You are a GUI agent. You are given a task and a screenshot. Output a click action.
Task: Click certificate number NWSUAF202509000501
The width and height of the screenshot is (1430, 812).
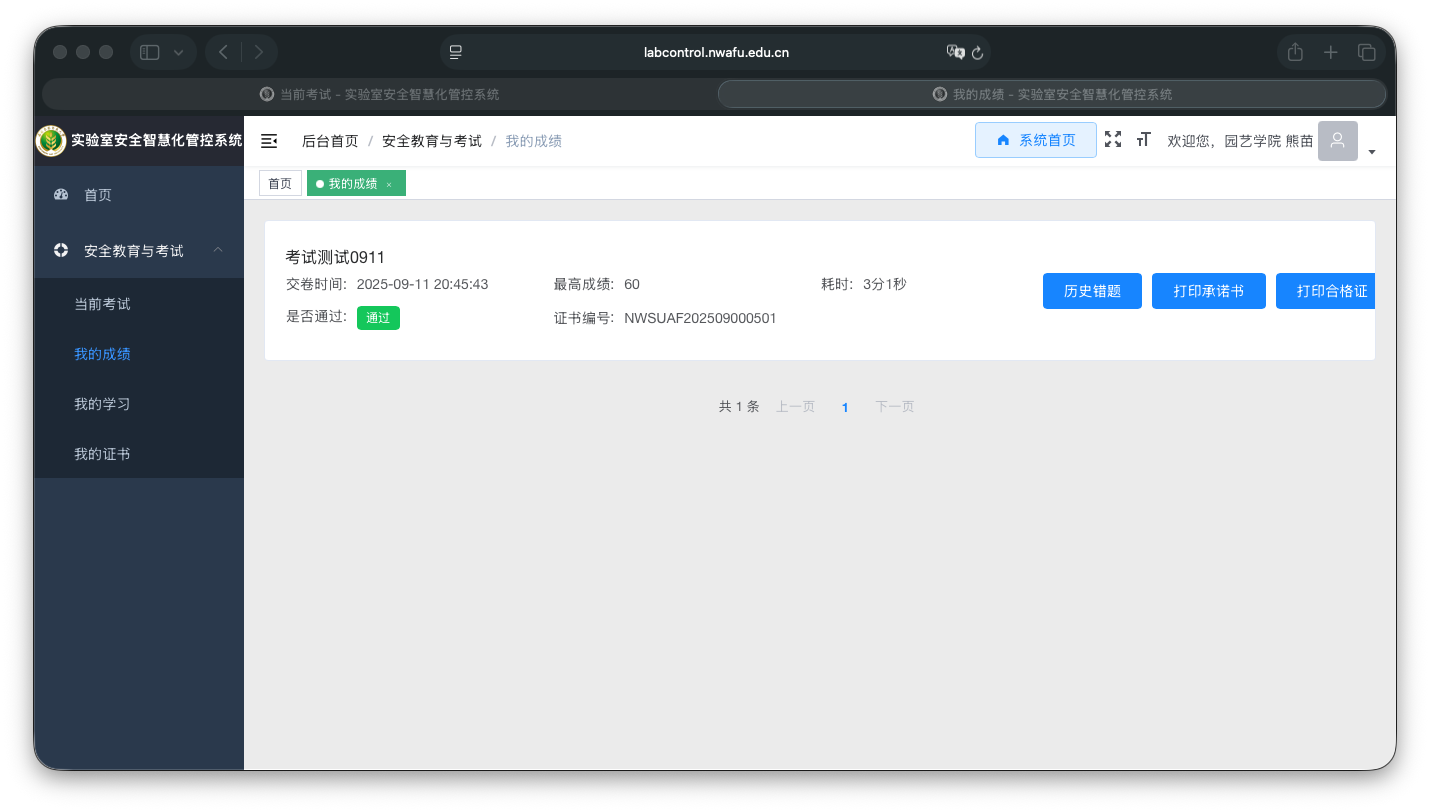click(x=700, y=318)
